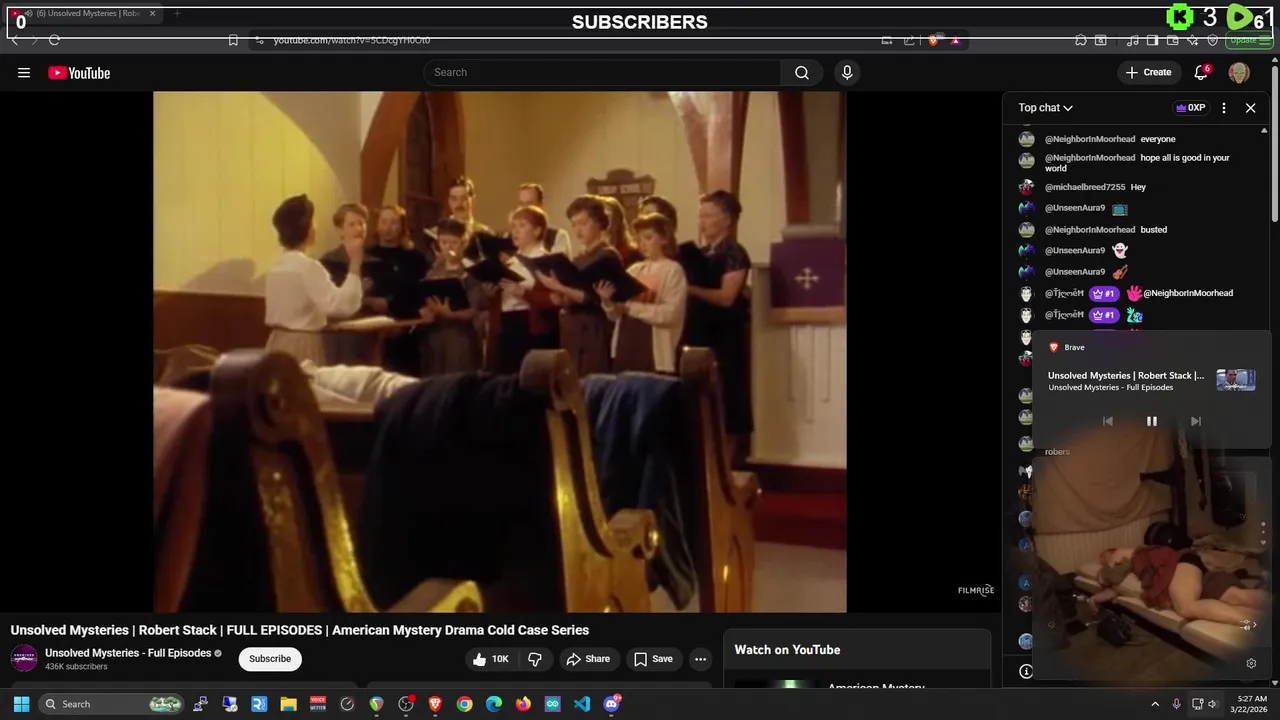Like the video (10K)
The width and height of the screenshot is (1280, 720).
click(x=490, y=658)
